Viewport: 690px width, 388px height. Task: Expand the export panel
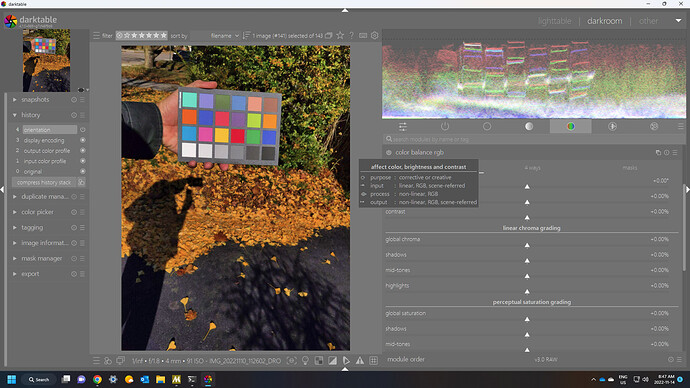pos(15,274)
